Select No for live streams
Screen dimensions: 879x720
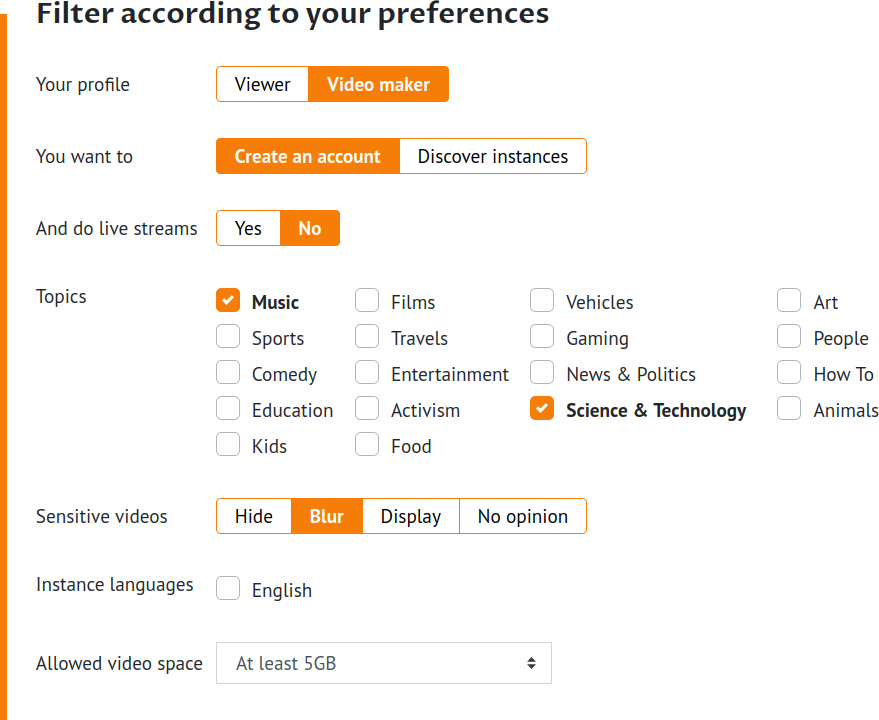point(310,228)
